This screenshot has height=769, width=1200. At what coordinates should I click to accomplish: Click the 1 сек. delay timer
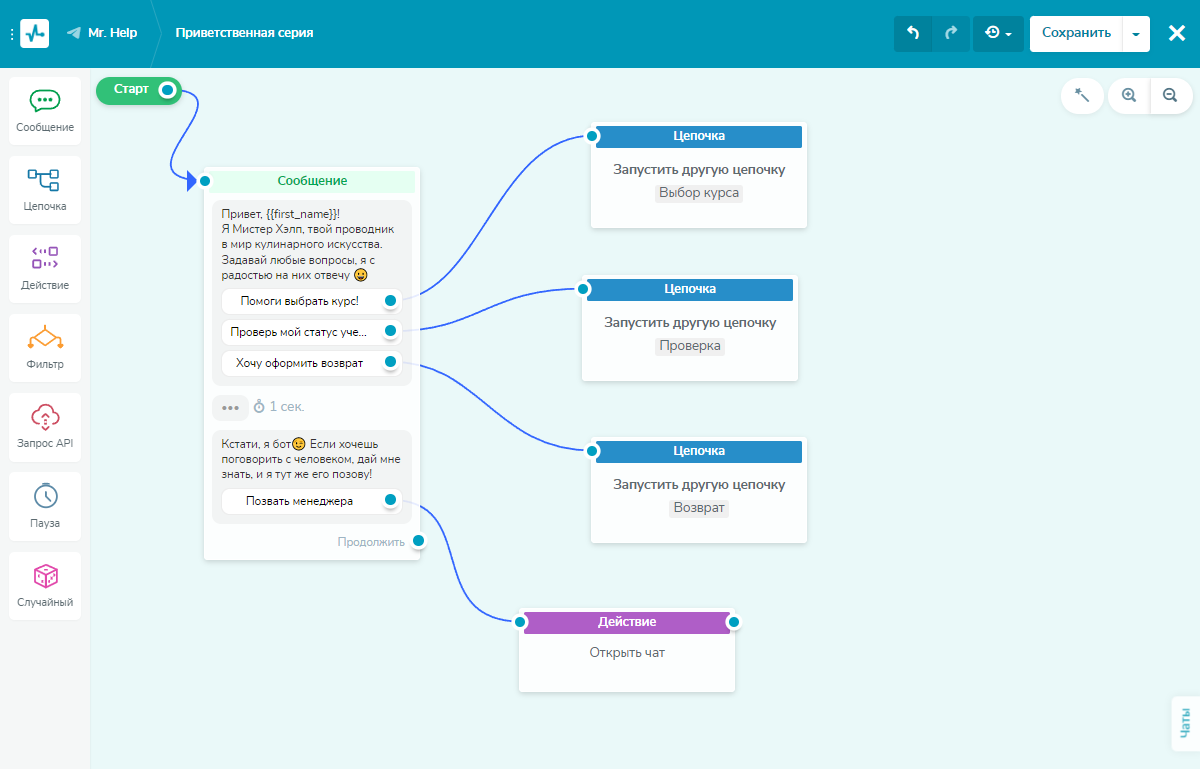[279, 407]
